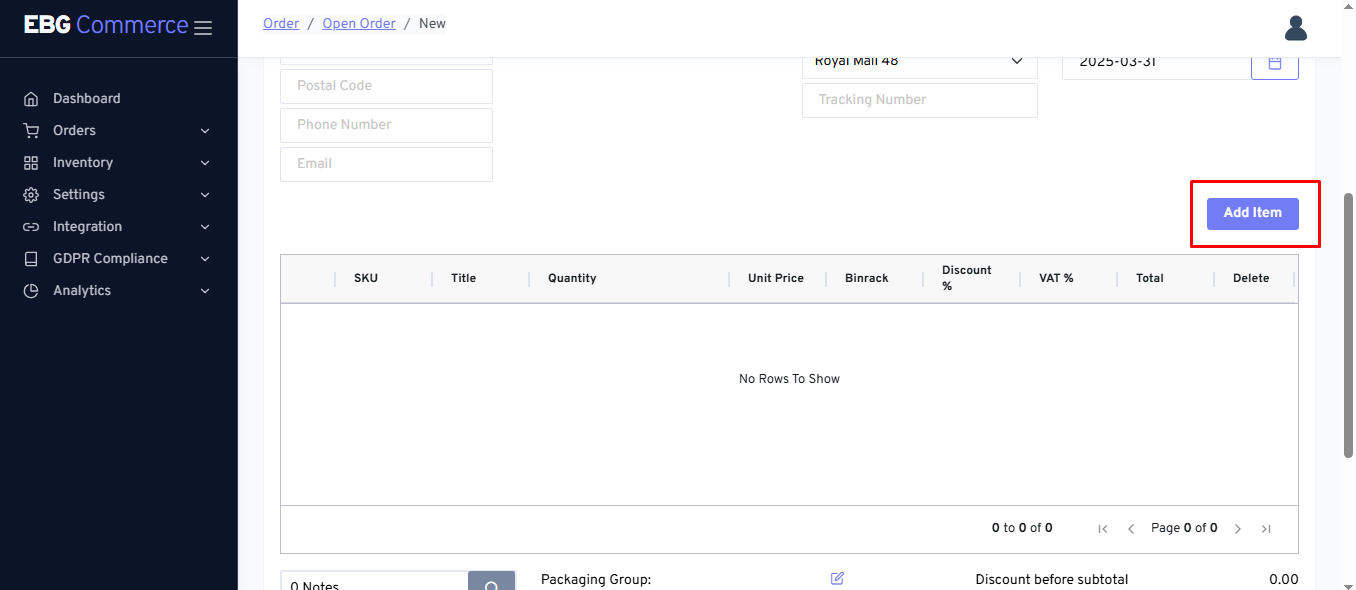Click the Order breadcrumb link

click(x=281, y=23)
